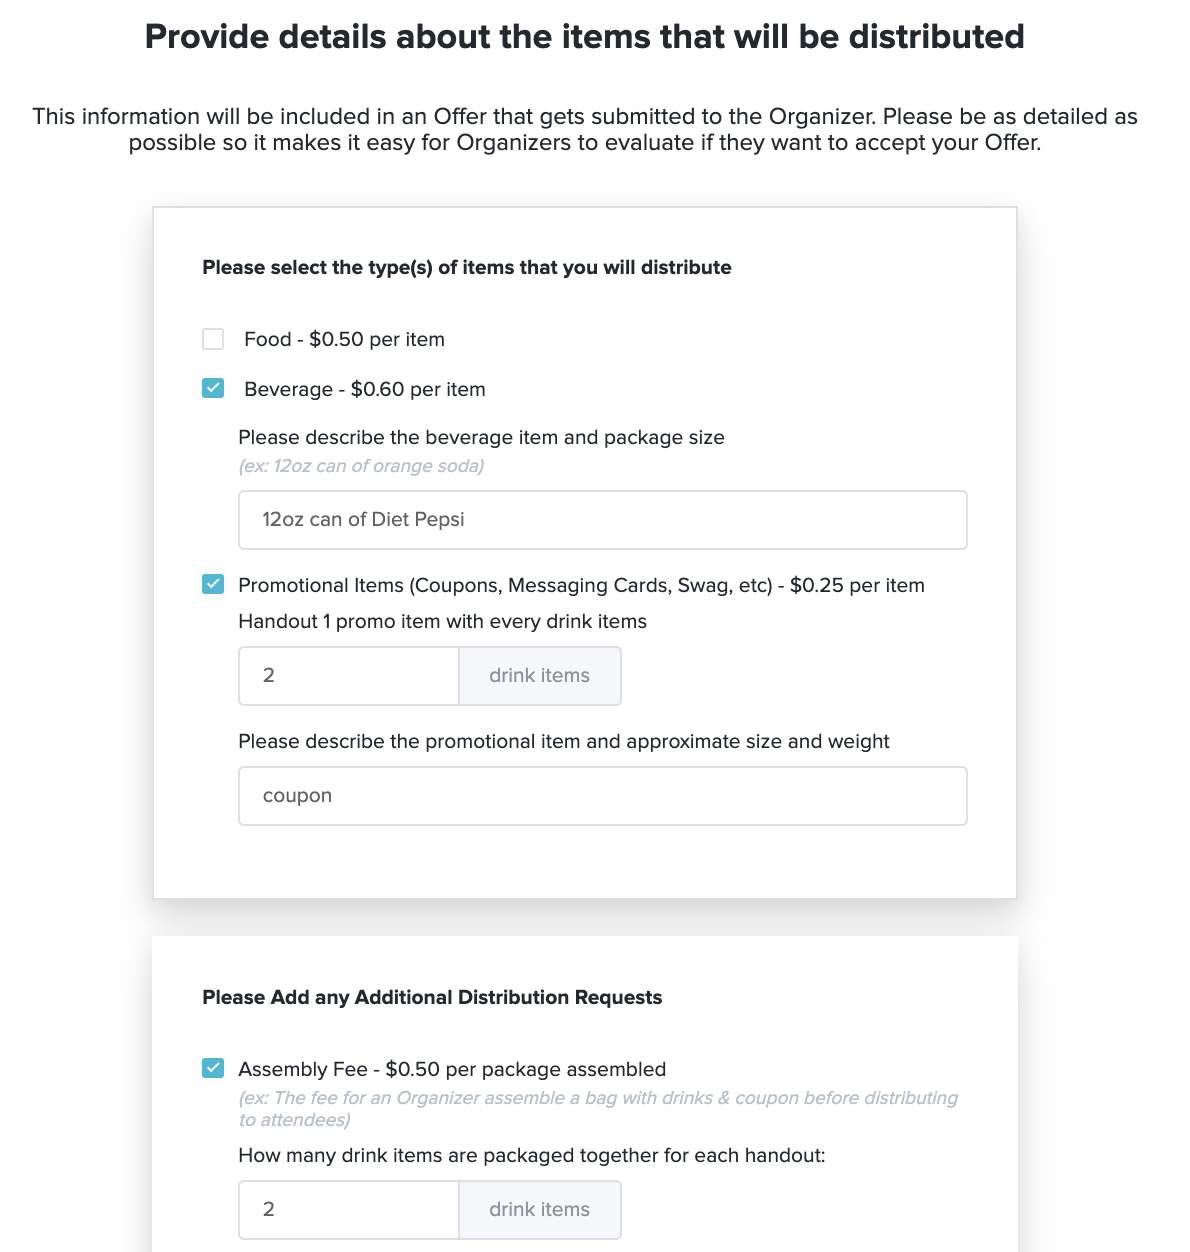Click the Assembly Fee $0.50 per package label

(452, 1069)
